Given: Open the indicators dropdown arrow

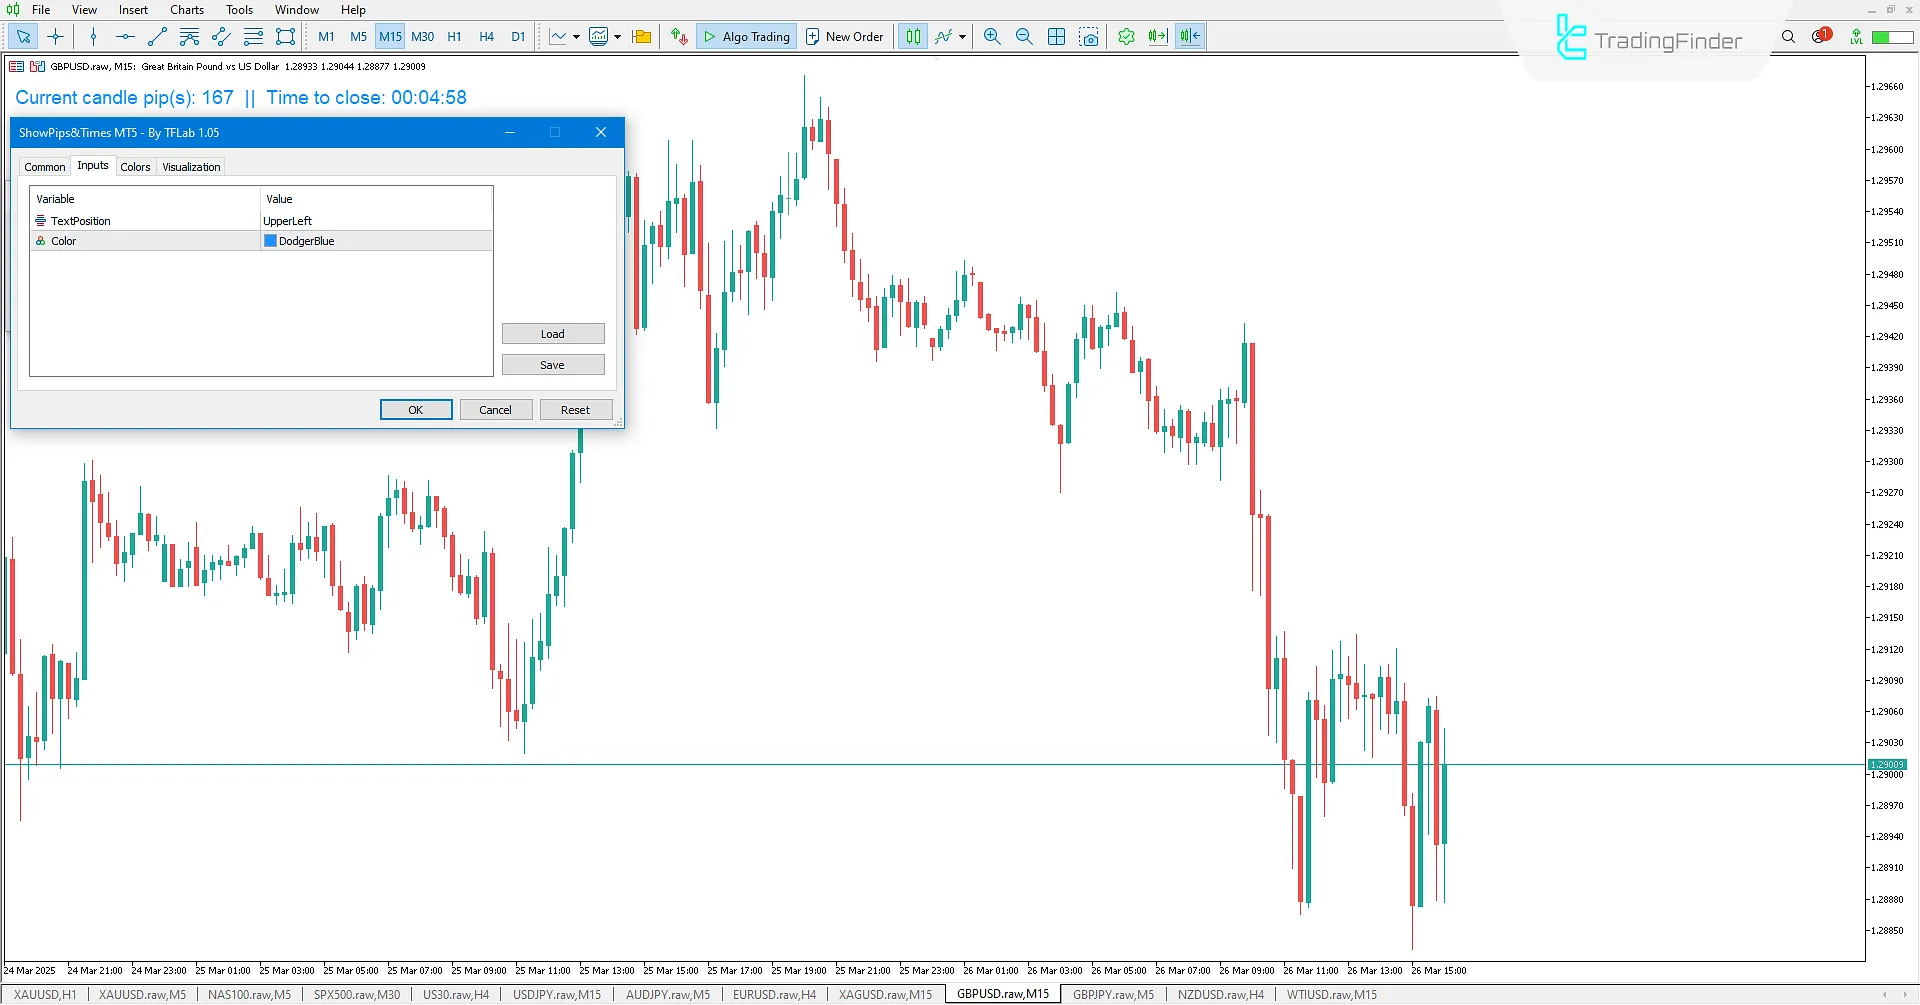Looking at the screenshot, I should [962, 37].
